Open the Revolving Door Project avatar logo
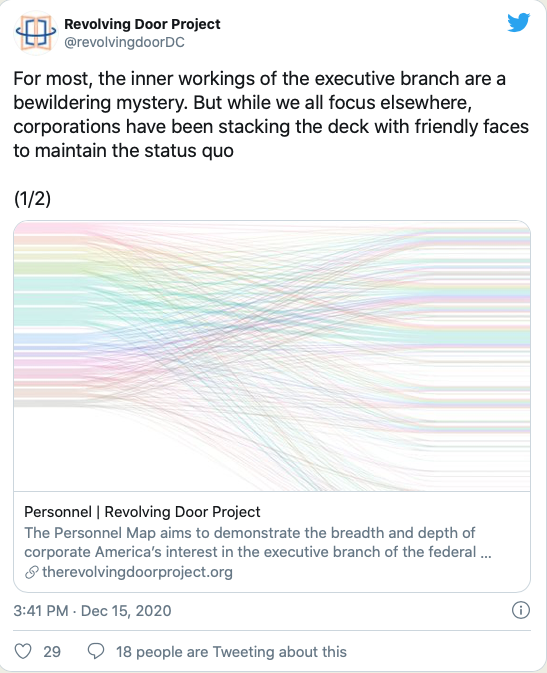The width and height of the screenshot is (547, 673). [36, 33]
